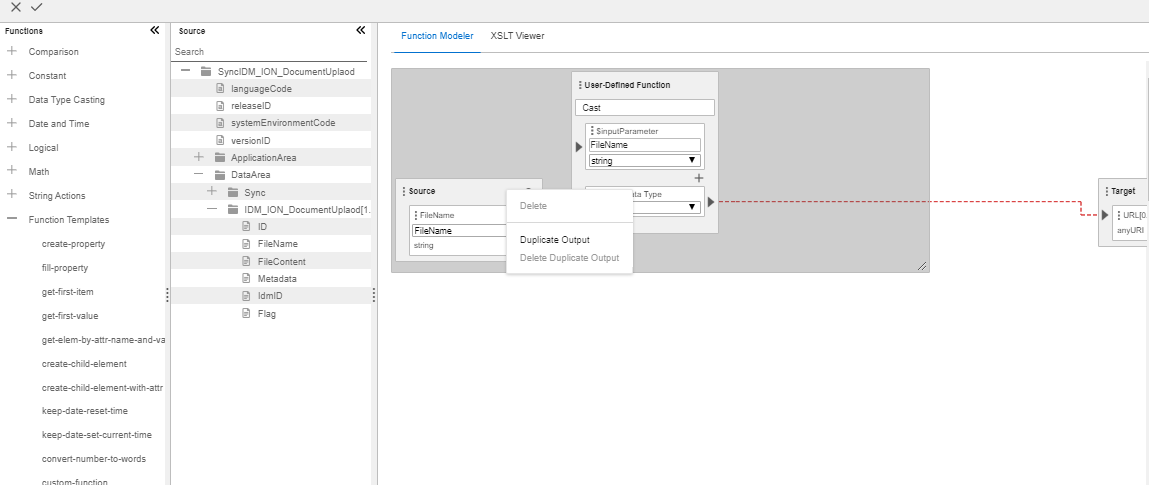The height and width of the screenshot is (485, 1149).
Task: Select the get-first-item function template
Action: [x=67, y=292]
